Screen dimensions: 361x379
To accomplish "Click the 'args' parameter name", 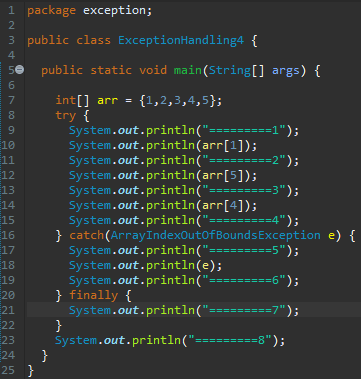I will [x=286, y=71].
